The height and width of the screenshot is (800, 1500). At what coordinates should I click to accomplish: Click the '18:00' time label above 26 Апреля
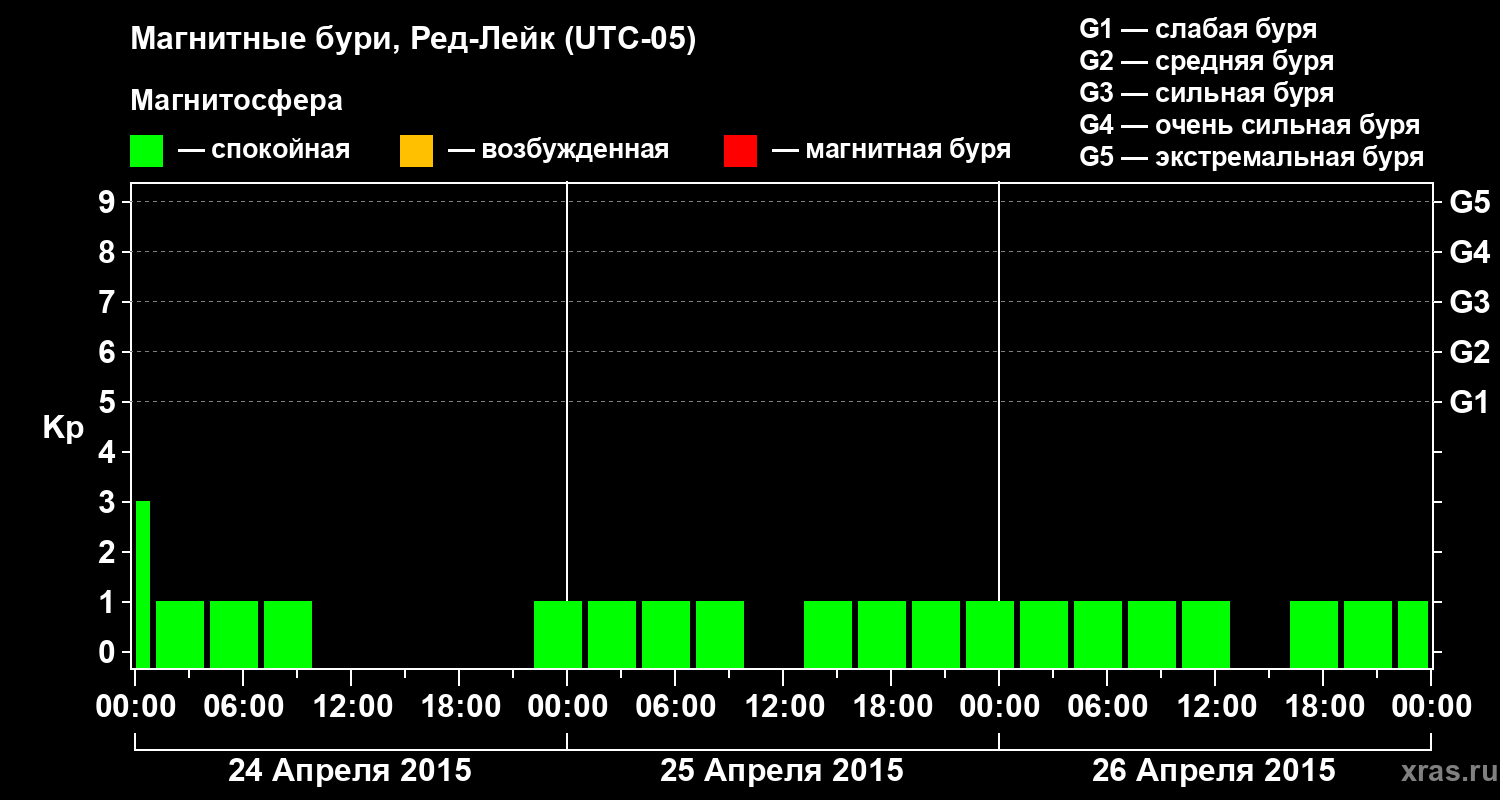[x=1323, y=707]
